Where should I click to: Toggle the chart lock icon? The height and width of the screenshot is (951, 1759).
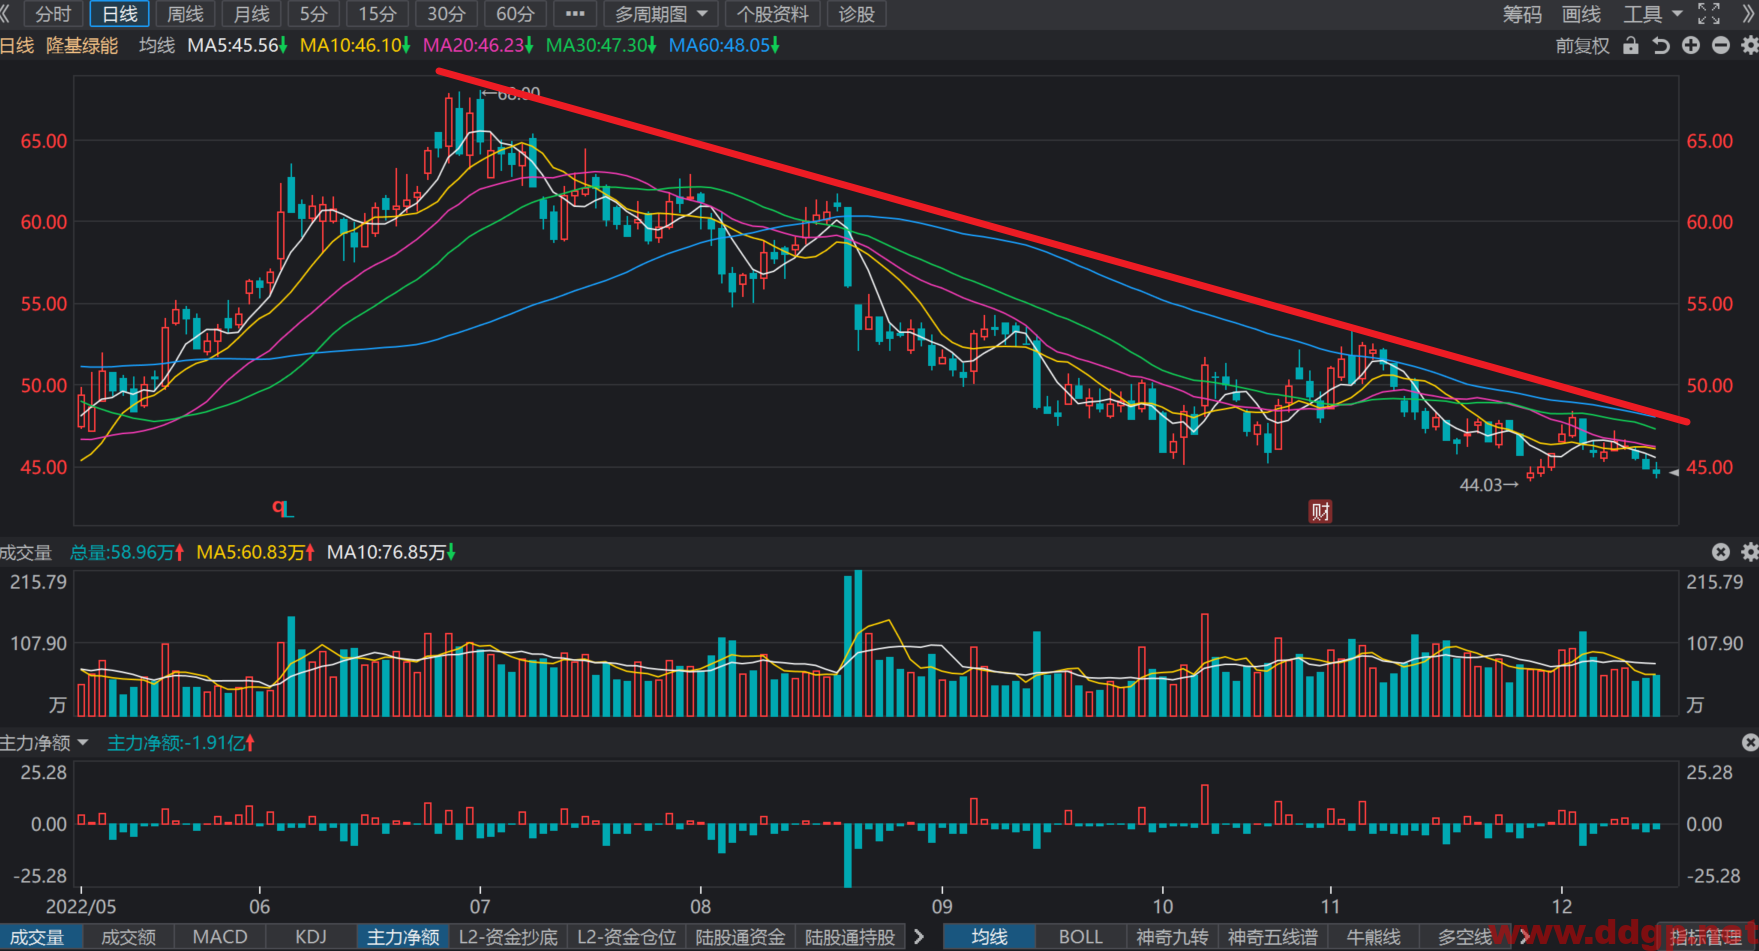pyautogui.click(x=1630, y=45)
